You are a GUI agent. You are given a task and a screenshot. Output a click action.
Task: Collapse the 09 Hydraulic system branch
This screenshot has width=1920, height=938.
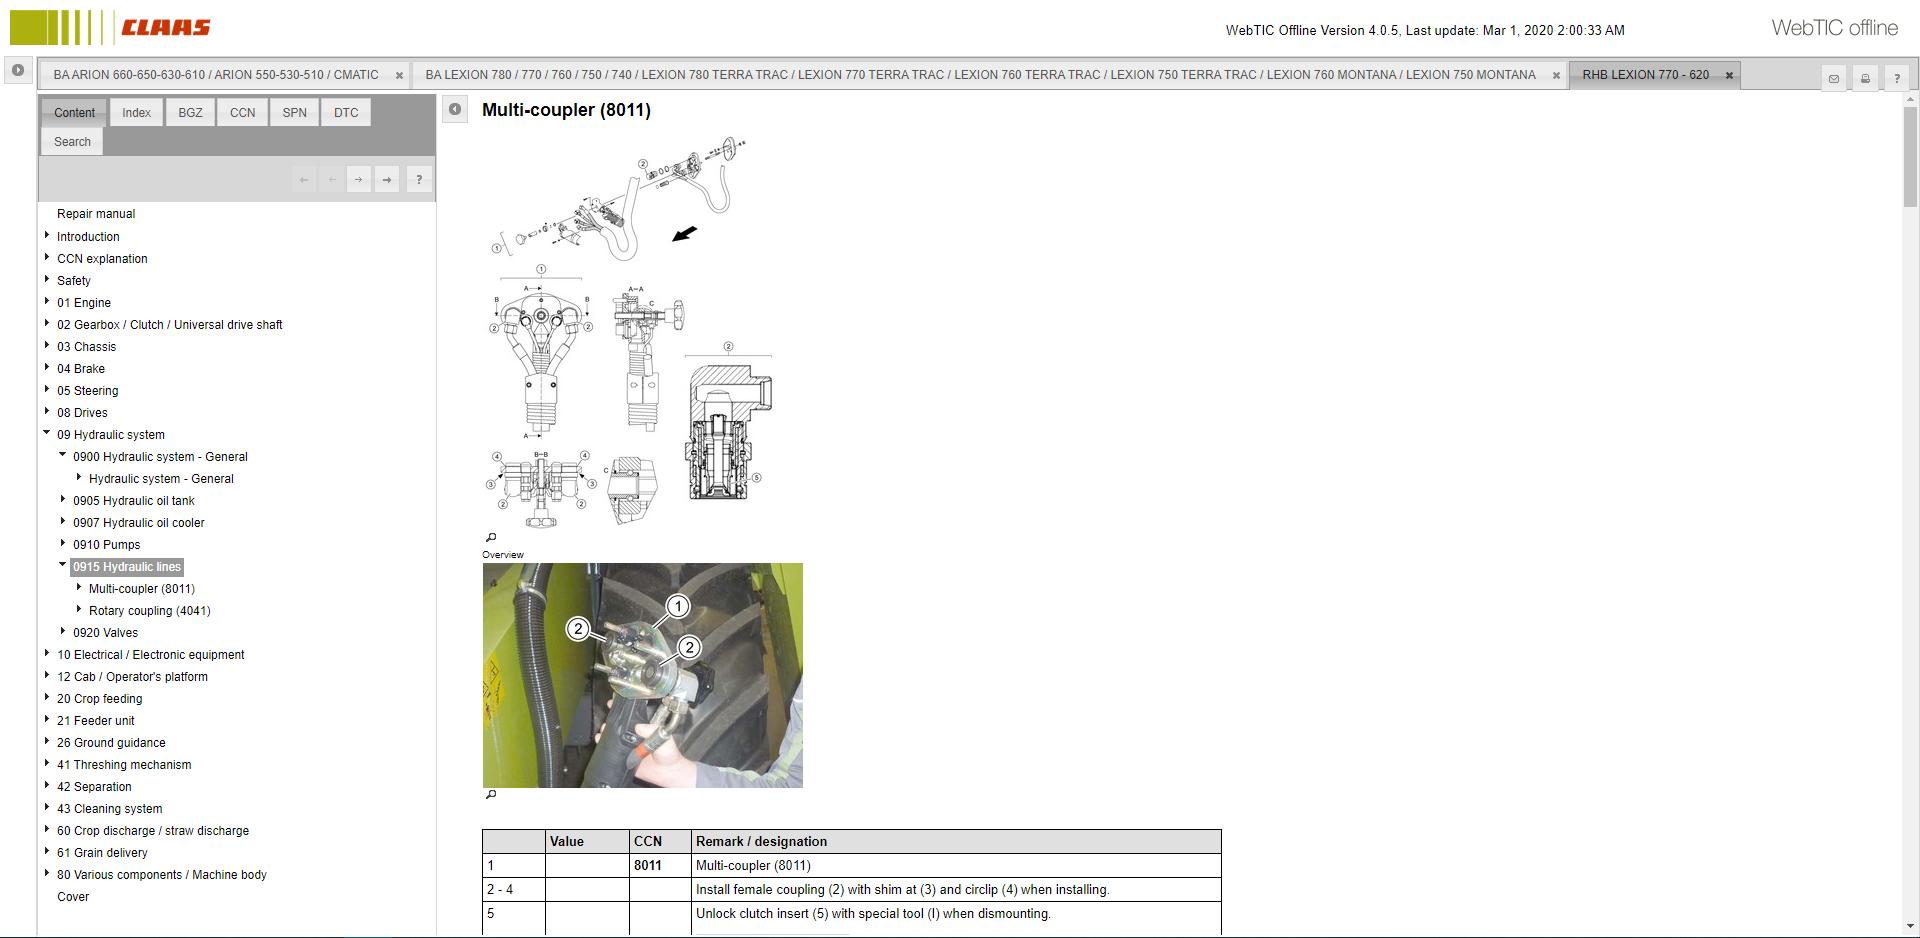click(x=46, y=433)
